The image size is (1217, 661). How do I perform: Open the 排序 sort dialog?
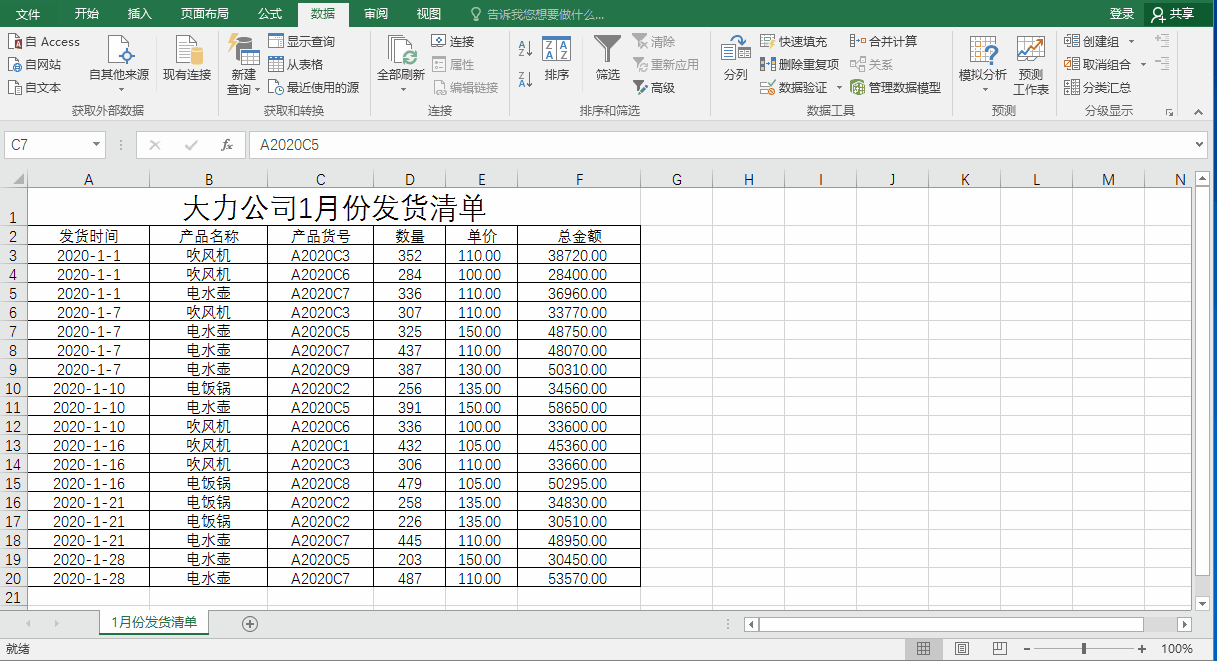click(557, 59)
